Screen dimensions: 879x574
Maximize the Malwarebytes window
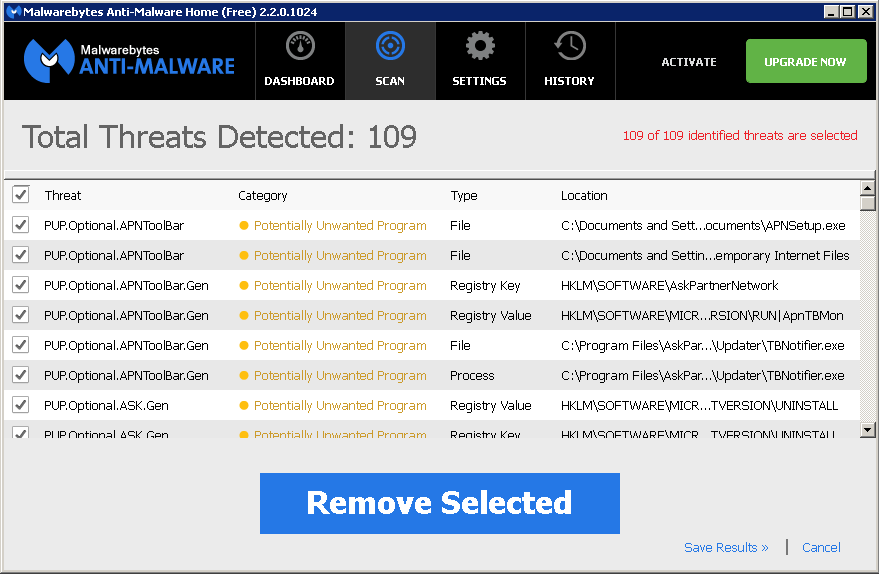[x=848, y=11]
